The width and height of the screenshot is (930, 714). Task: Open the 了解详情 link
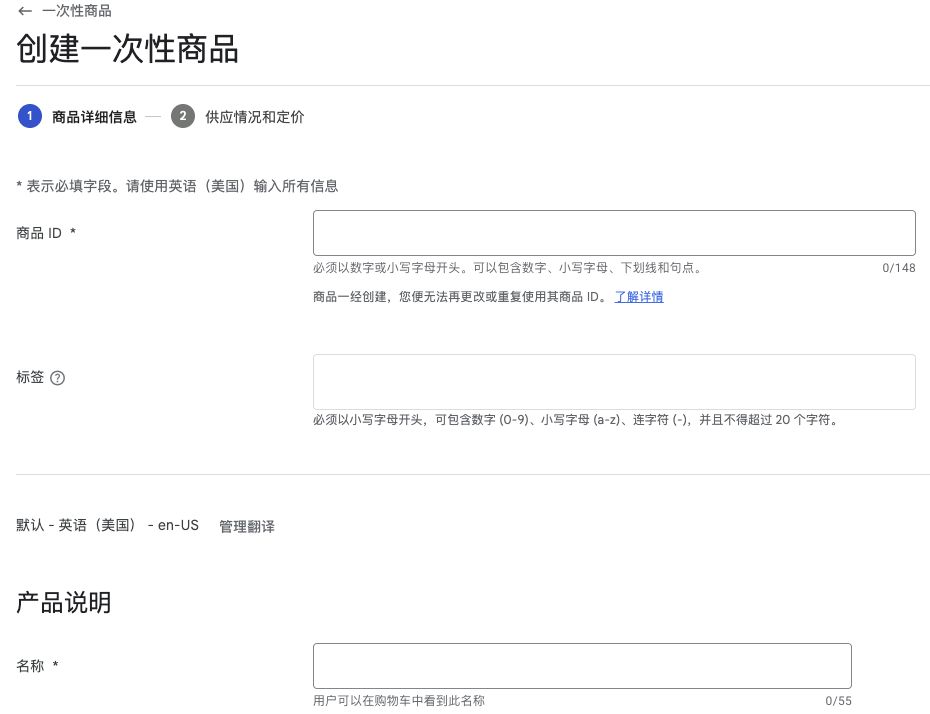click(639, 297)
